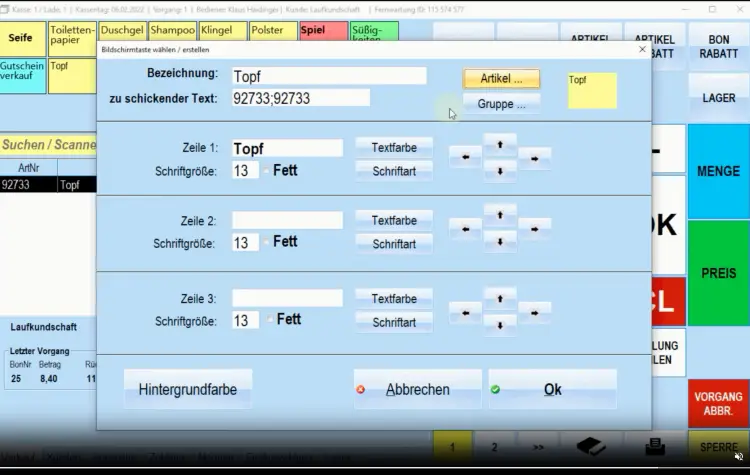Shift Zeile 2 text down arrow

500,242
